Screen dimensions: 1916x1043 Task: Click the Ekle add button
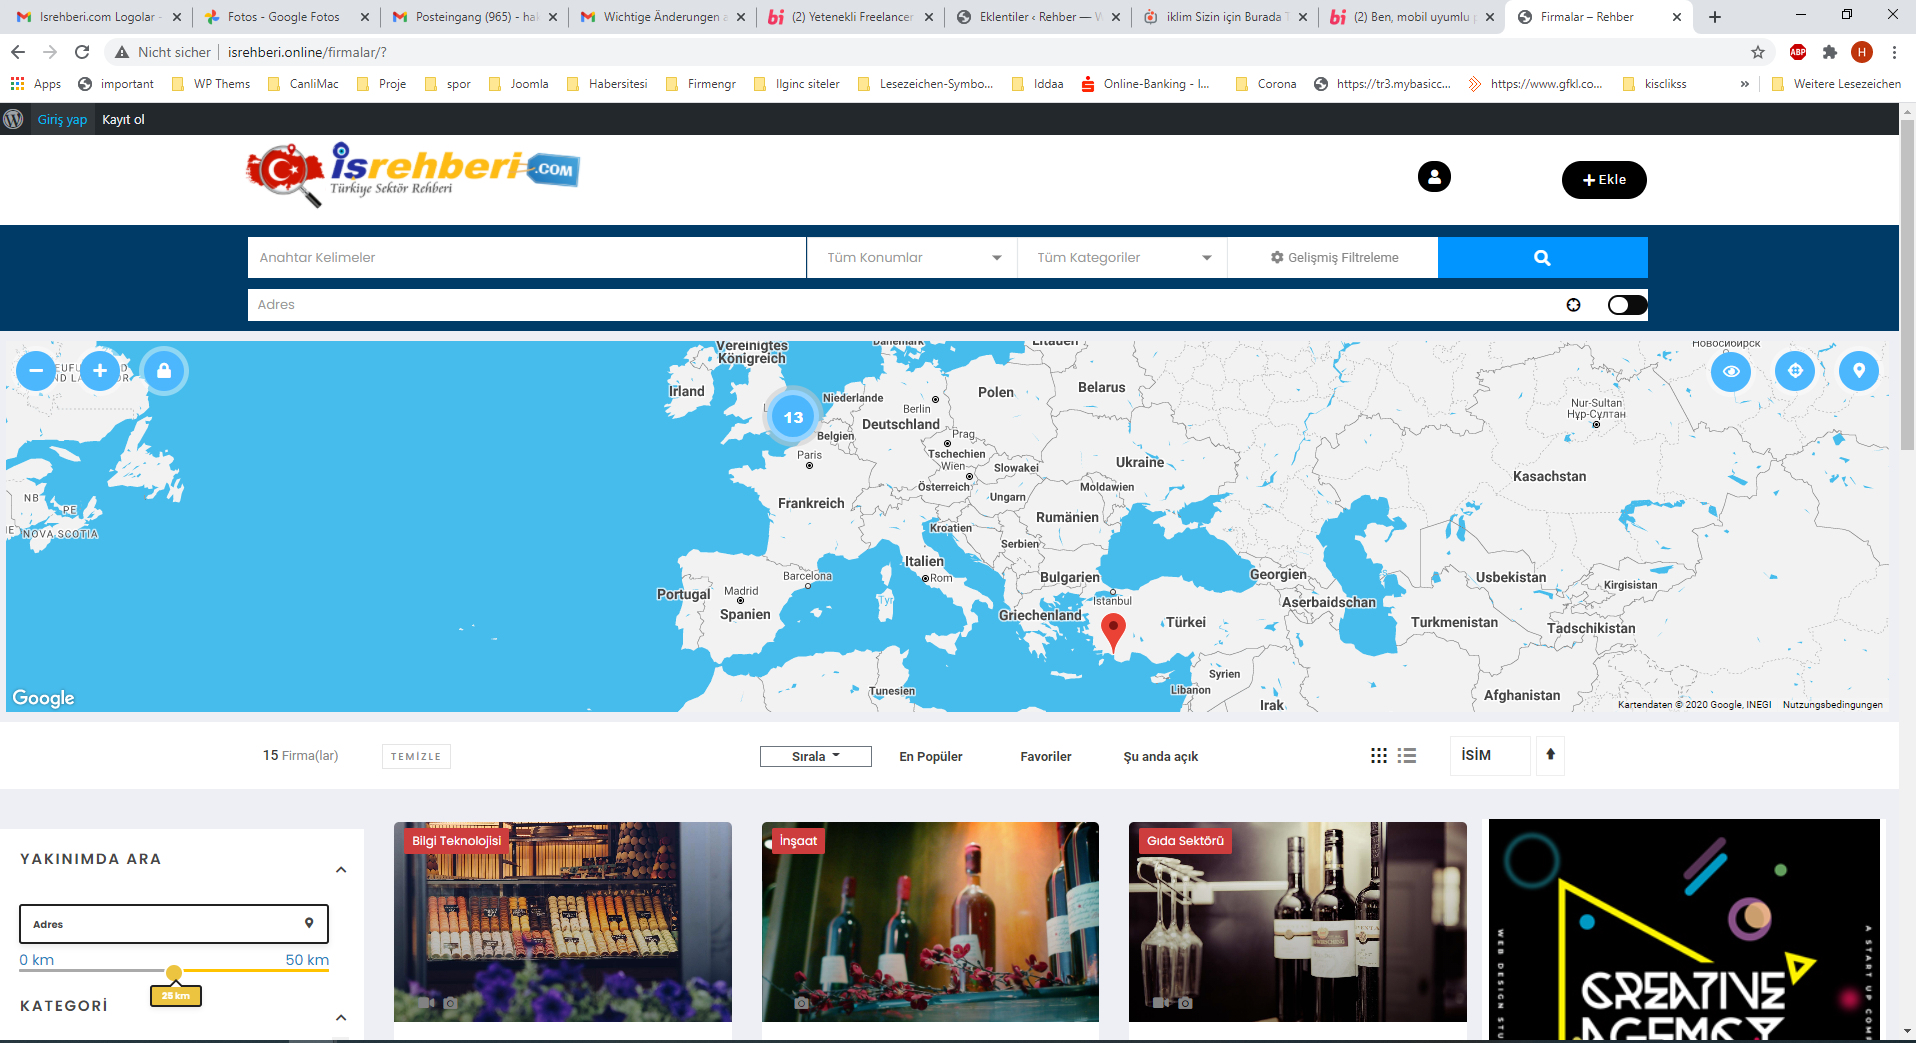coord(1604,180)
